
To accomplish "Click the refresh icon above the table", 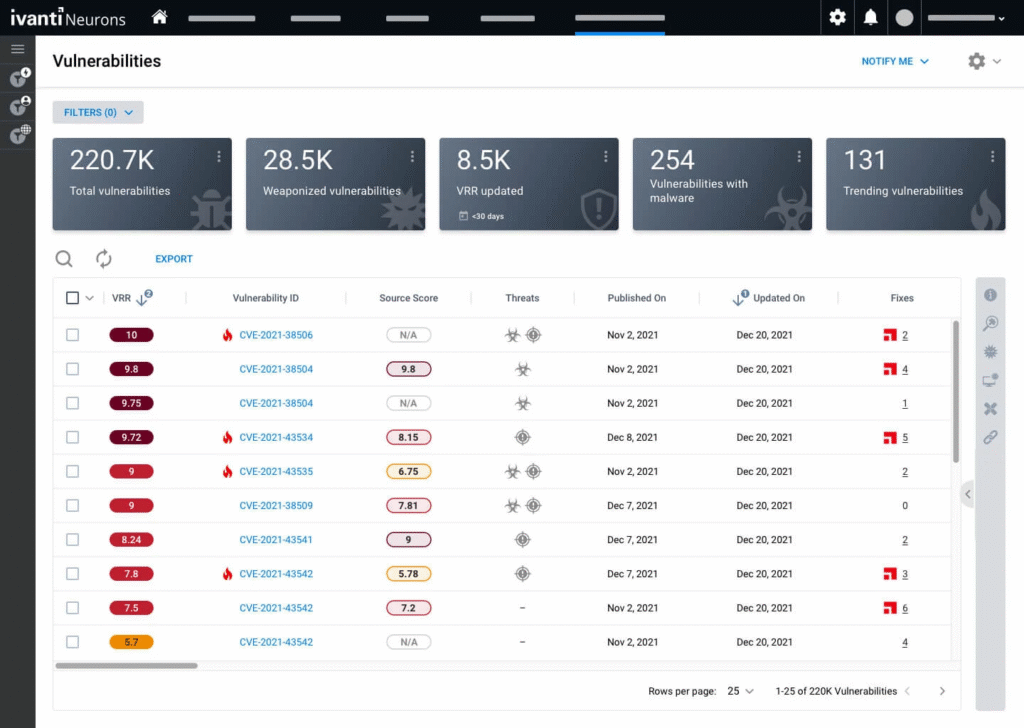I will 104,259.
